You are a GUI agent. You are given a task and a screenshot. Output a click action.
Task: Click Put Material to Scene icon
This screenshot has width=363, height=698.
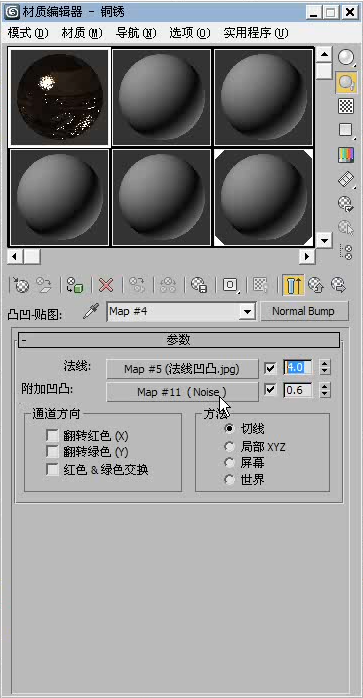coord(44,285)
